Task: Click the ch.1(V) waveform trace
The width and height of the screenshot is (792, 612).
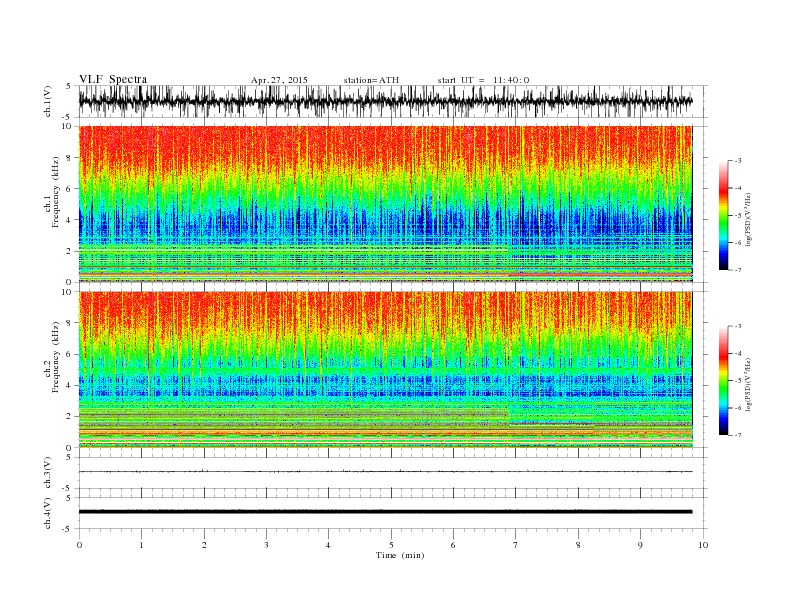Action: point(386,101)
